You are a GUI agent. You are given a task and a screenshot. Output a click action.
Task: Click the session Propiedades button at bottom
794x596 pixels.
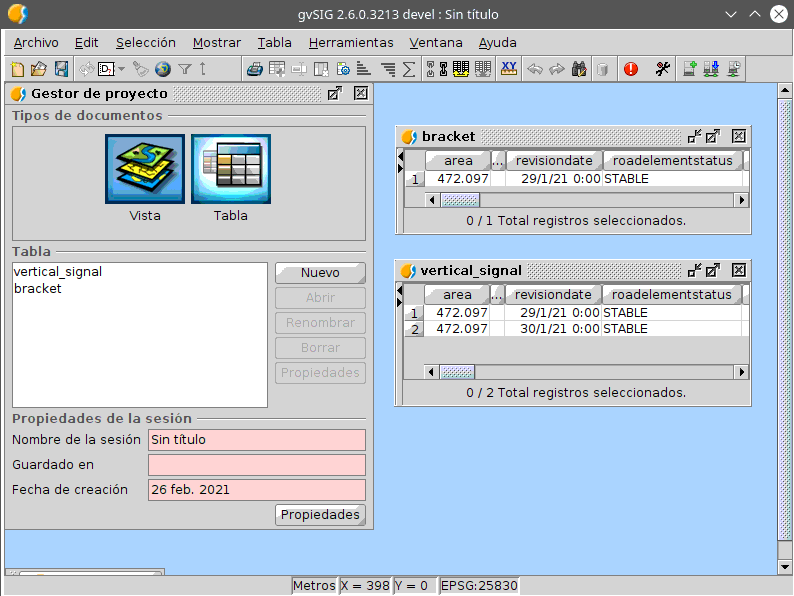point(321,514)
